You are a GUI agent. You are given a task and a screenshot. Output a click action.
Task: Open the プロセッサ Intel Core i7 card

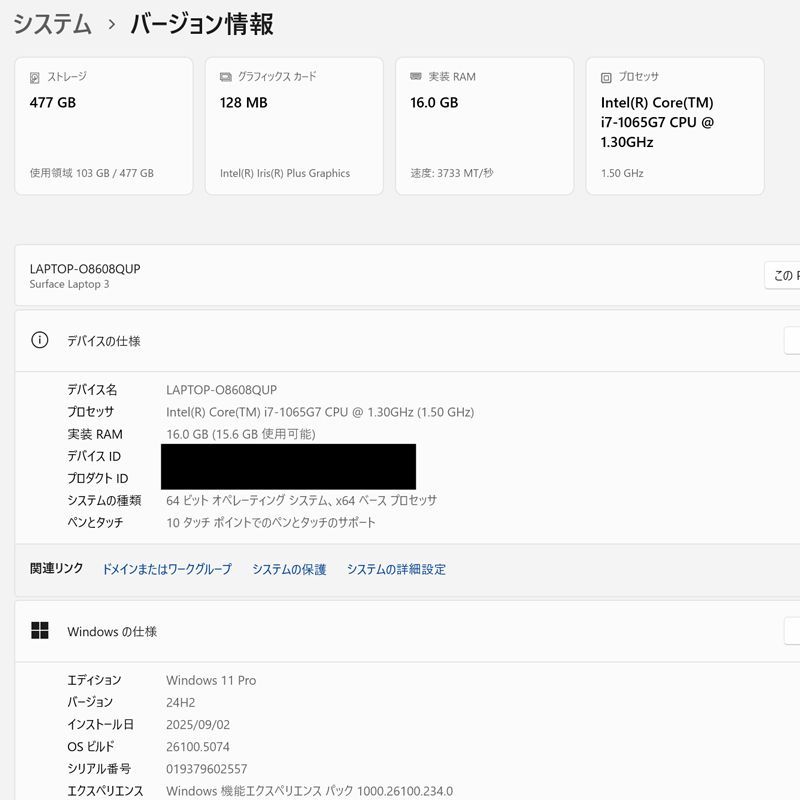pos(675,126)
